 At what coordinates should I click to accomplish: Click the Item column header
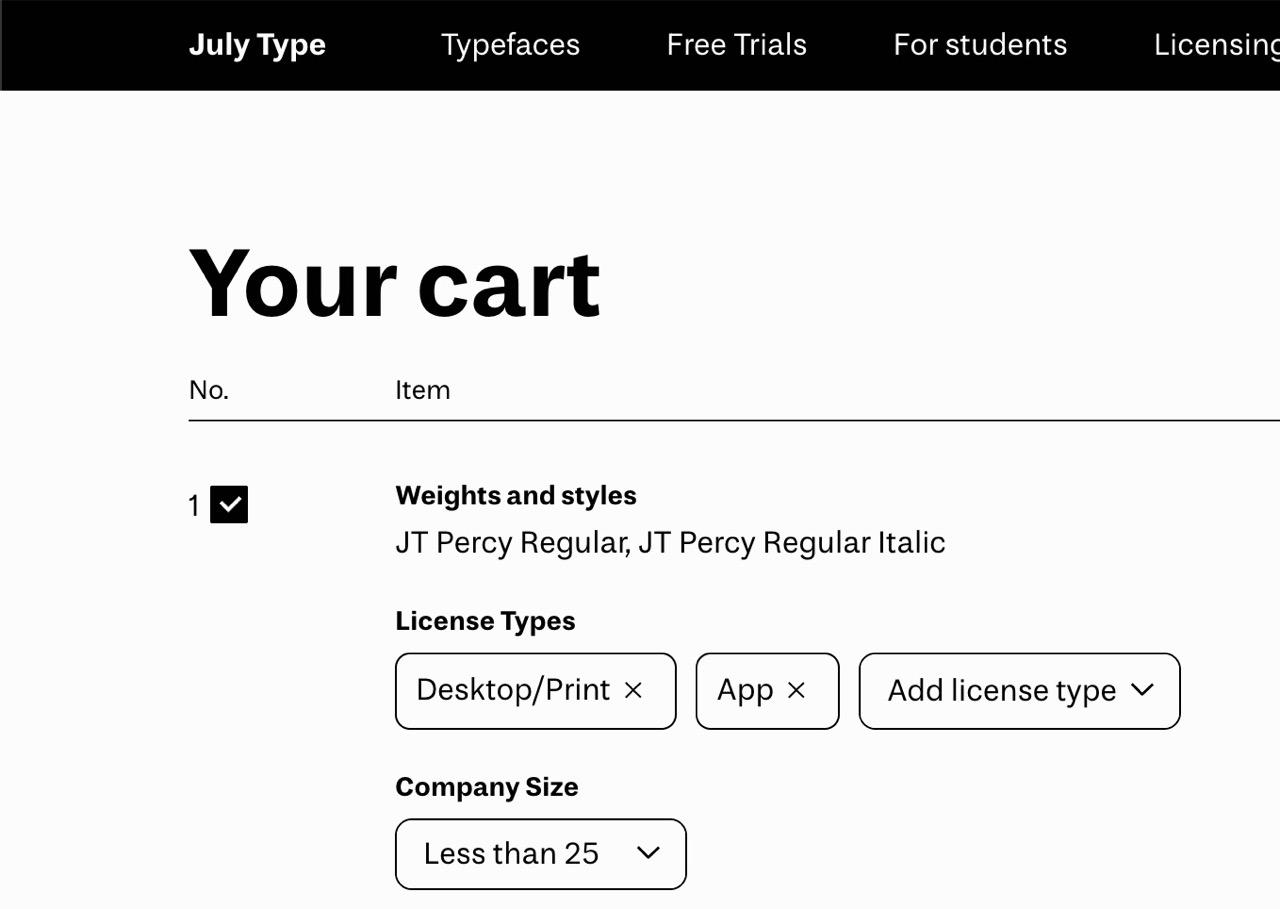coord(422,390)
